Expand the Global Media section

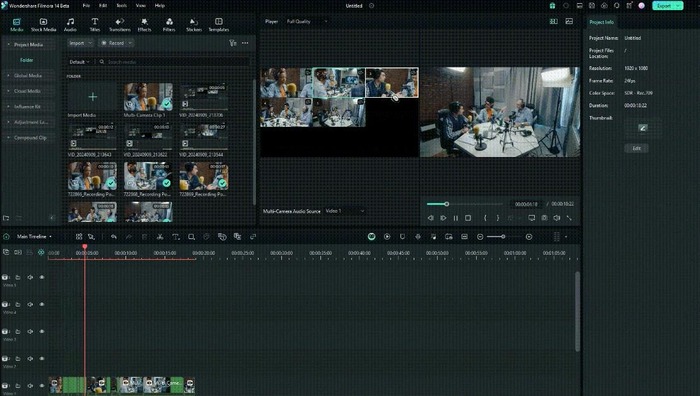point(28,75)
